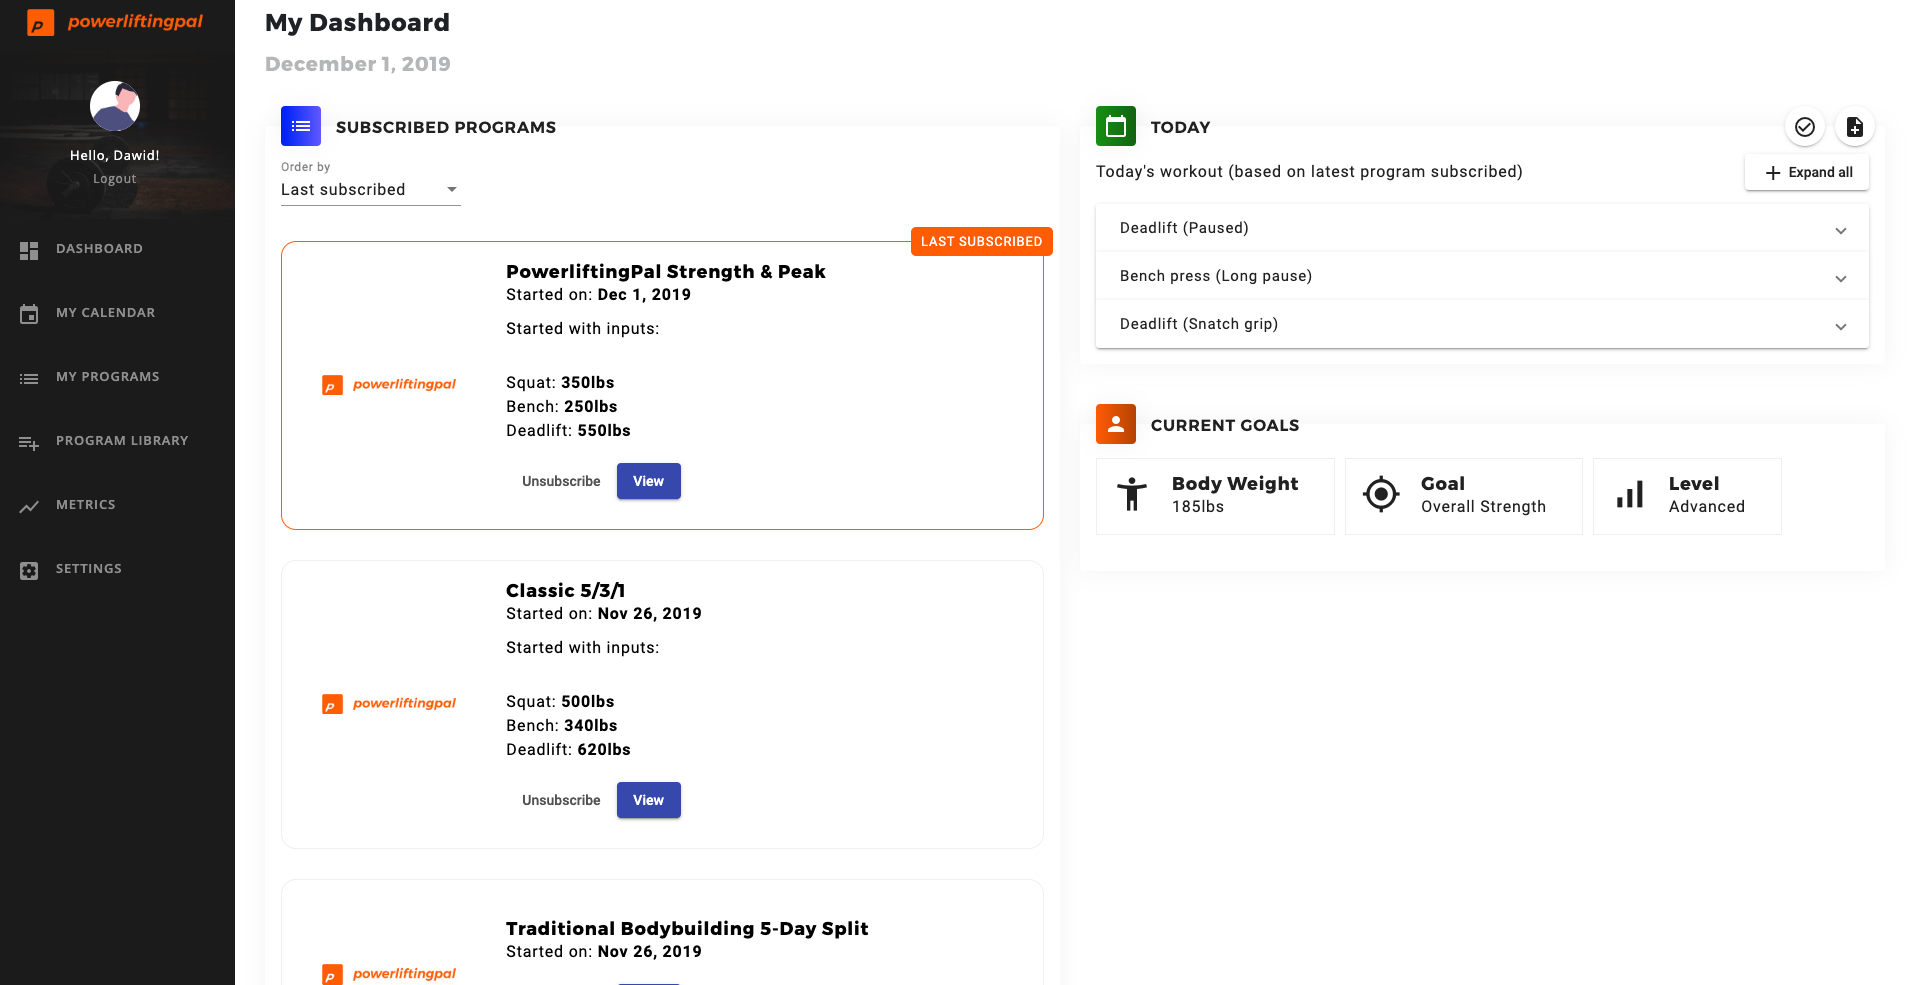1907x985 pixels.
Task: Click powerliftingpal logo in Strength & Peak card
Action: click(x=389, y=385)
